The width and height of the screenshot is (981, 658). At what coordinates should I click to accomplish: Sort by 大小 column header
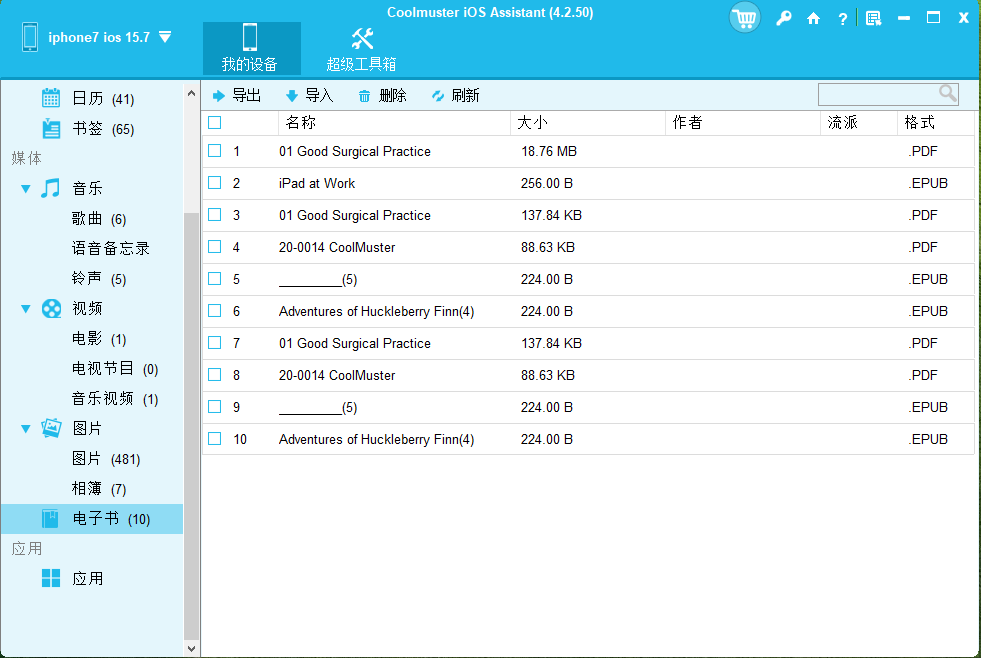[x=587, y=123]
